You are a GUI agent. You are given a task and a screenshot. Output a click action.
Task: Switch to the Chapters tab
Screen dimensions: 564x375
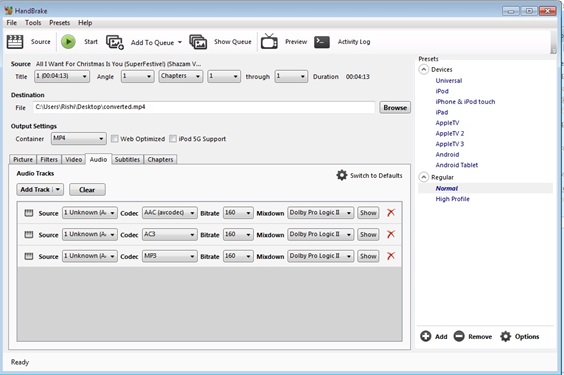pos(160,159)
